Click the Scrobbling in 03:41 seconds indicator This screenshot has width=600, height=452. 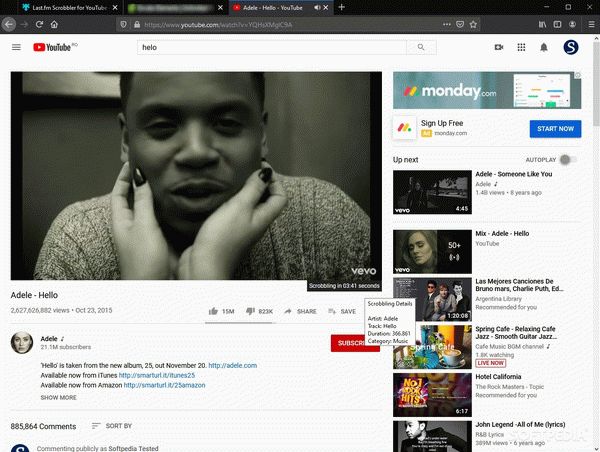[x=344, y=286]
